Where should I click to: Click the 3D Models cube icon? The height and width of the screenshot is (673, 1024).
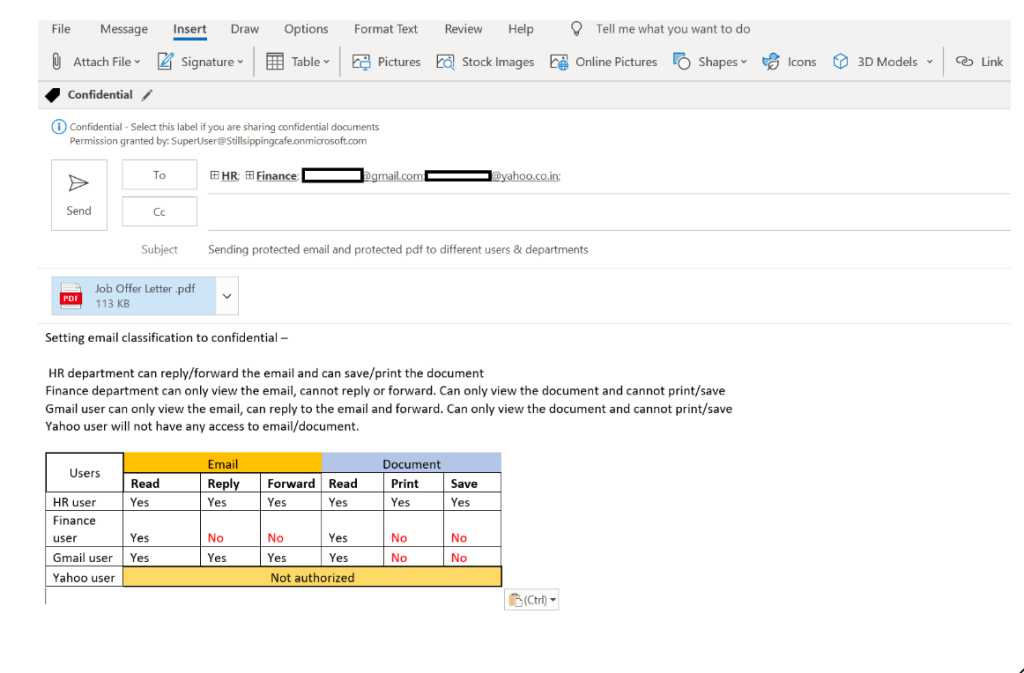840,61
